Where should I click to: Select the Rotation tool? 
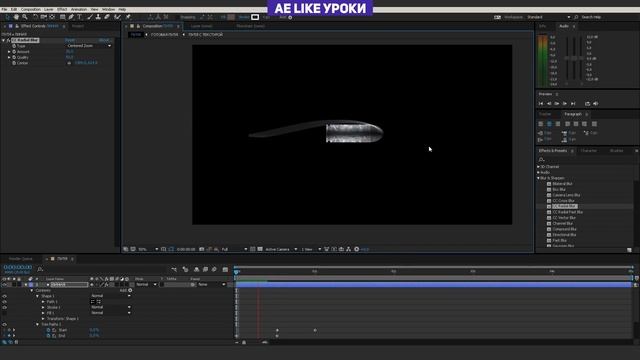[x=35, y=17]
